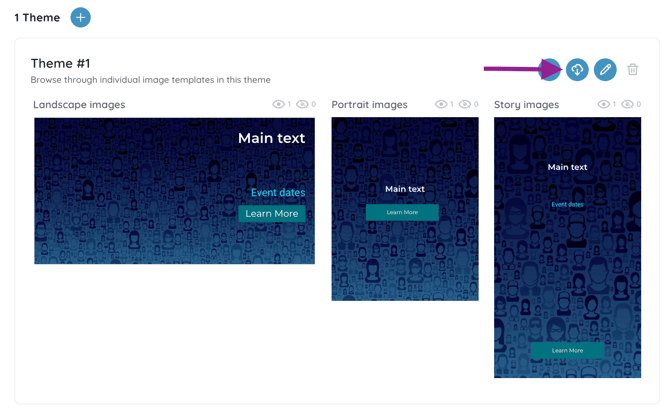Select Main text in the landscape image
This screenshot has width=670, height=418.
tap(271, 138)
